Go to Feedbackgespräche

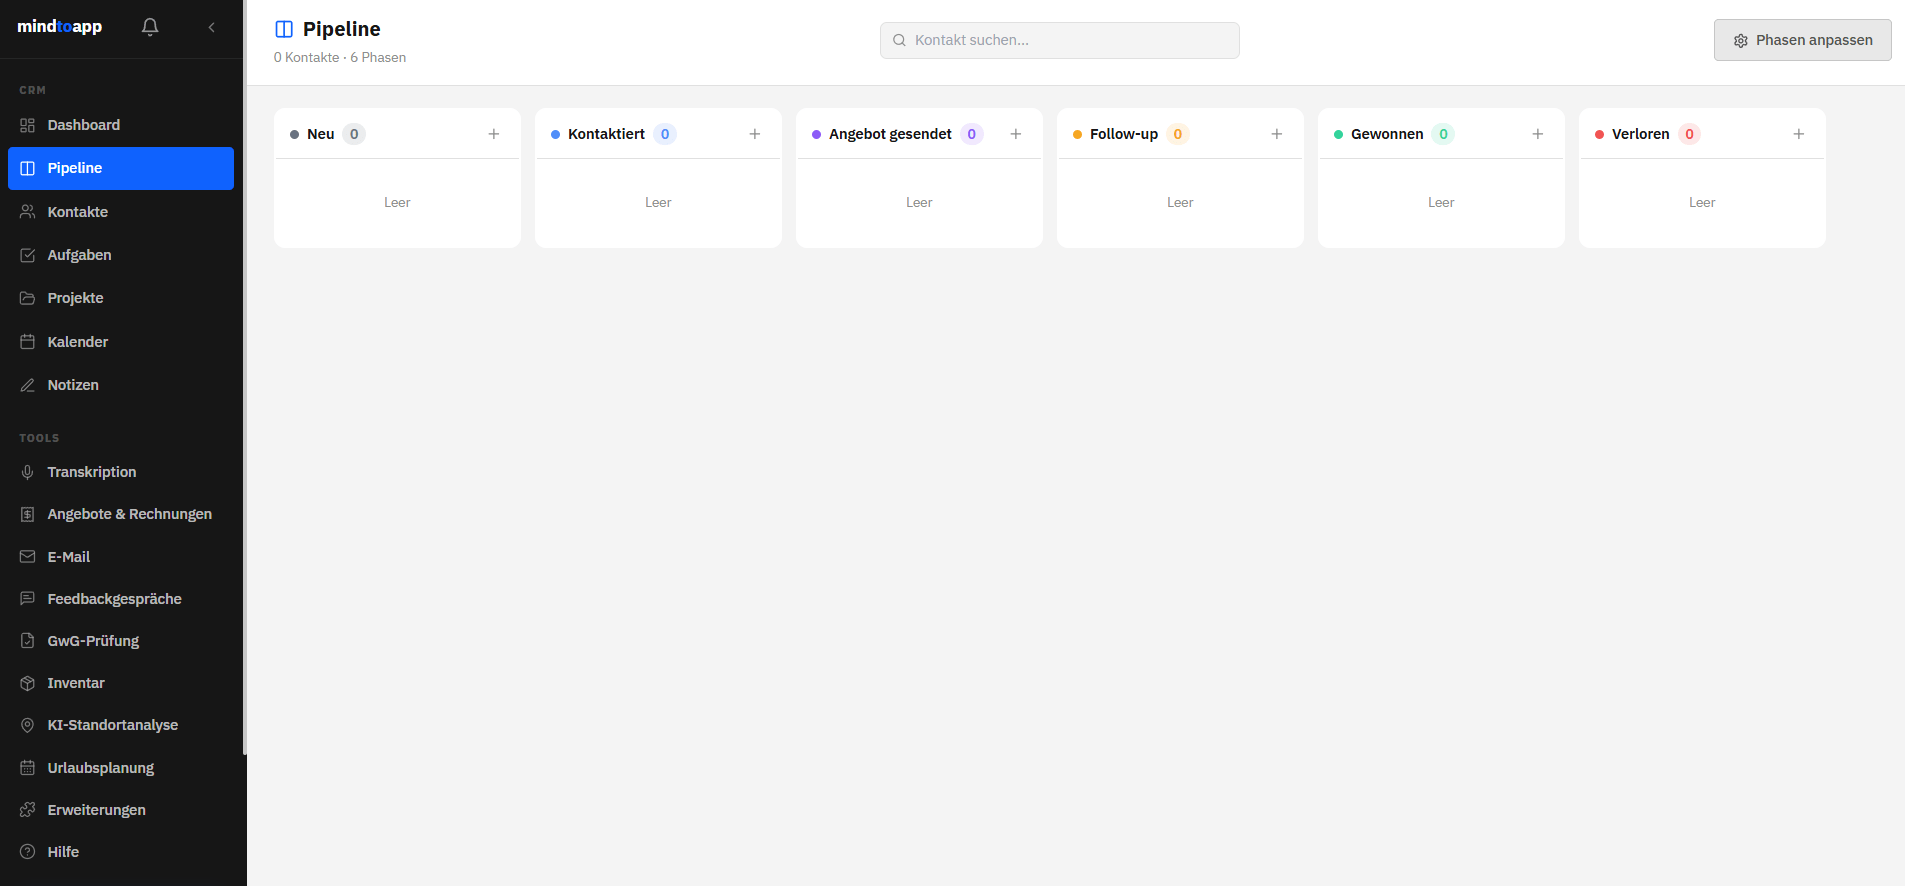(x=121, y=599)
